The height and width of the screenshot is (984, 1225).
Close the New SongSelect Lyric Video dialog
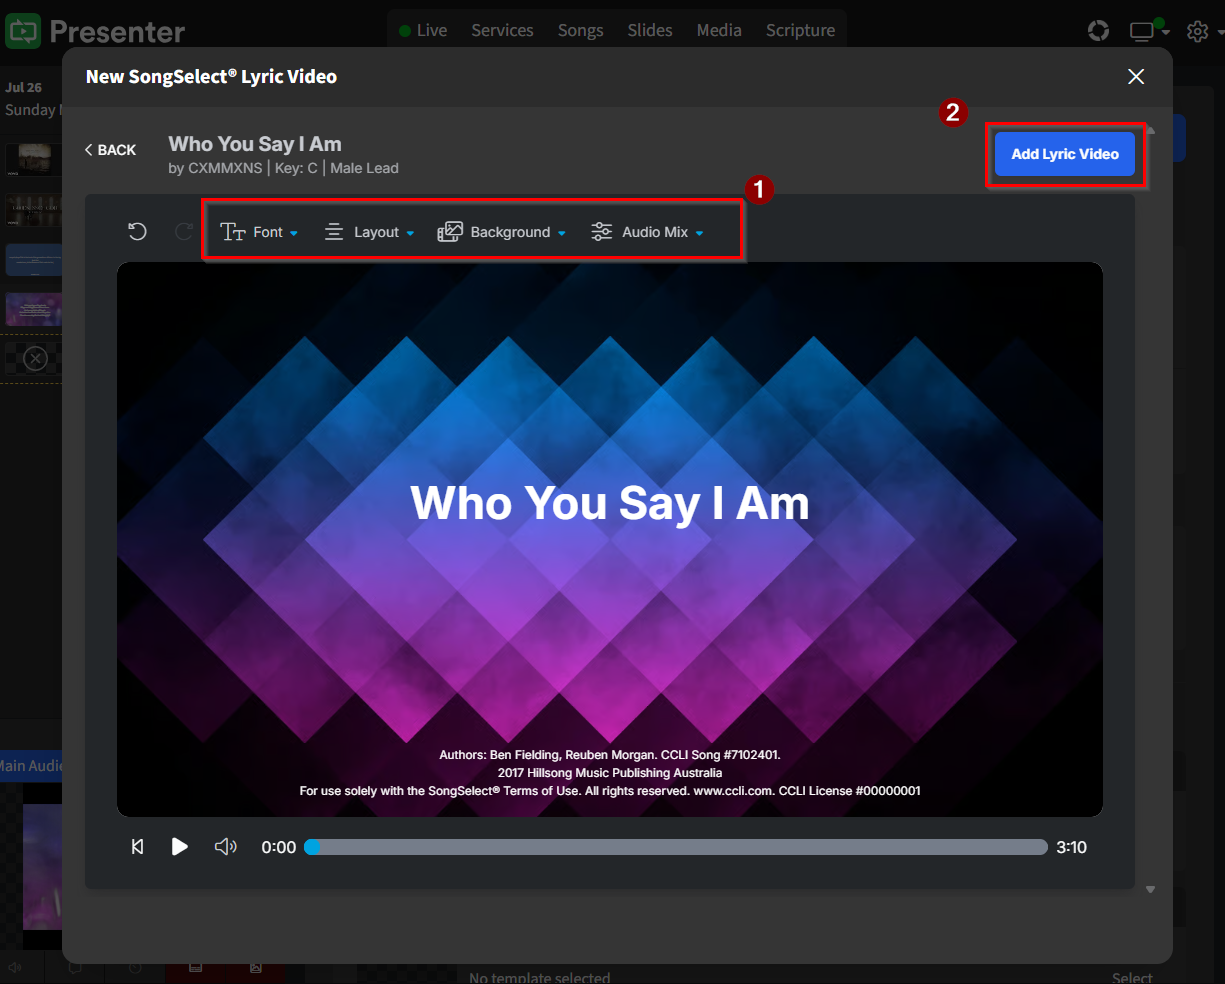point(1136,77)
